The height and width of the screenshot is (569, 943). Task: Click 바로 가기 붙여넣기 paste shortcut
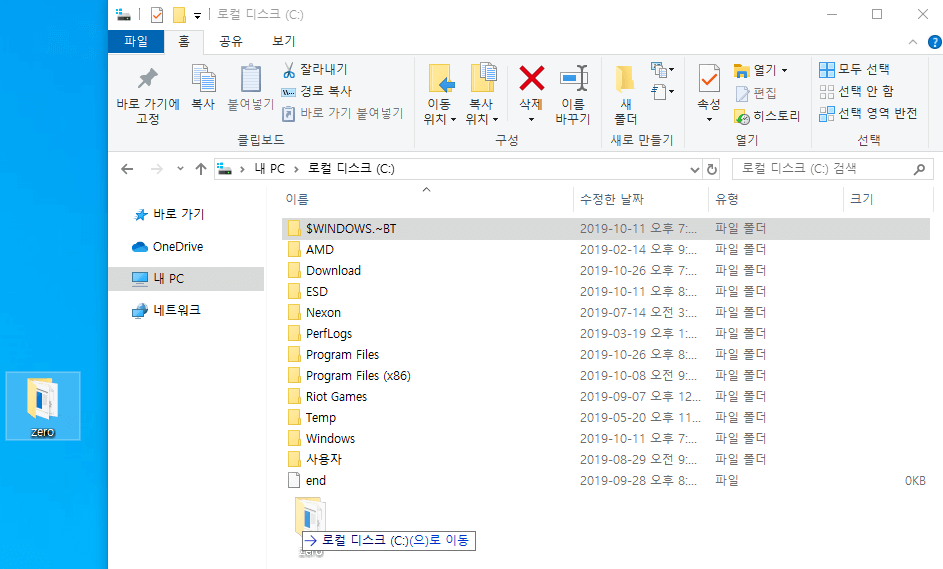point(343,113)
